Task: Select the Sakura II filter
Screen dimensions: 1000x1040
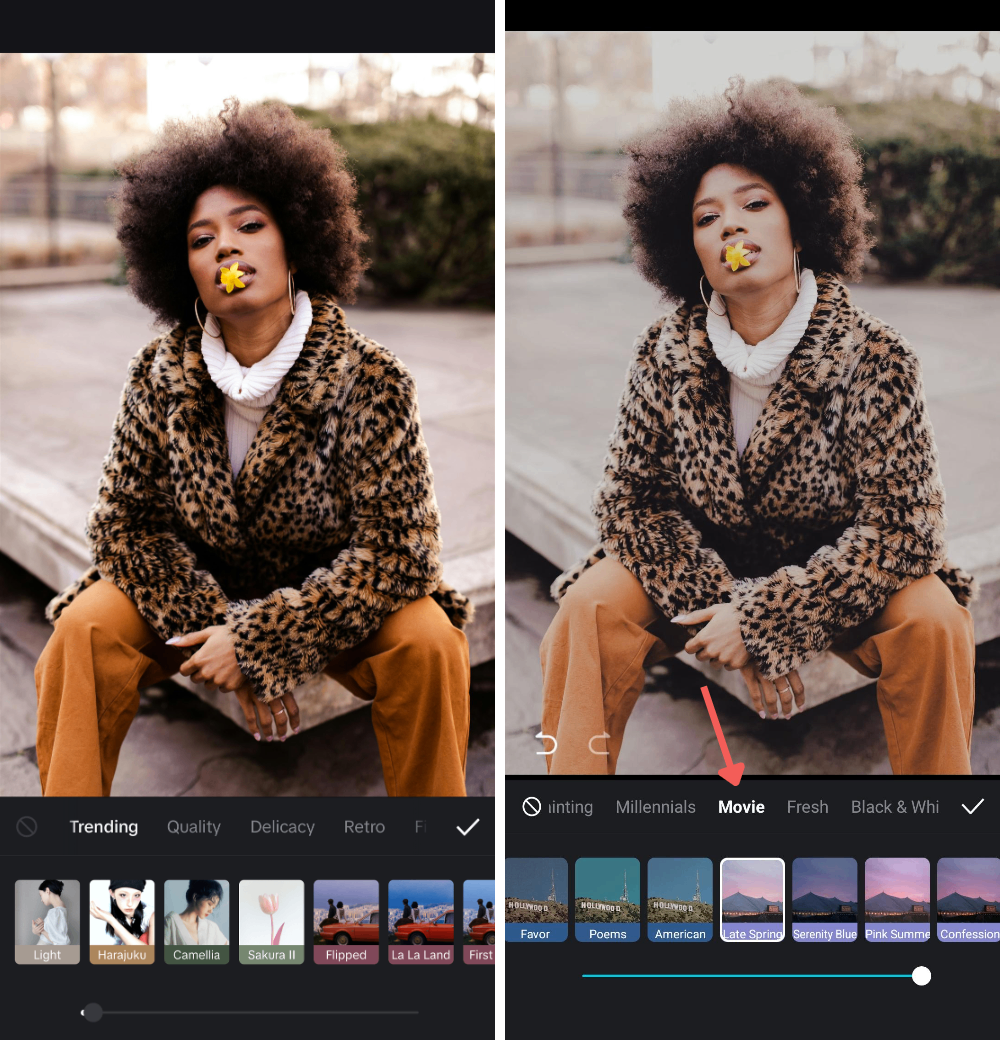Action: point(271,921)
